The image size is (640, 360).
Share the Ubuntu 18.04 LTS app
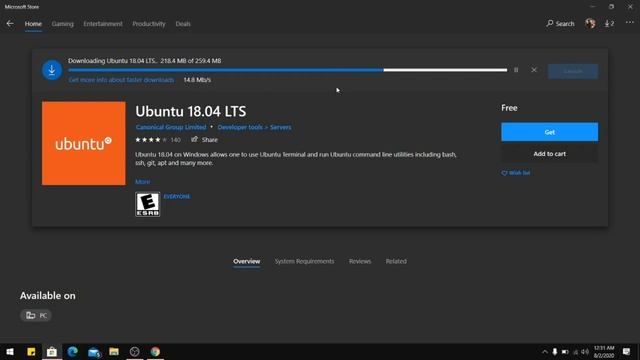[204, 140]
